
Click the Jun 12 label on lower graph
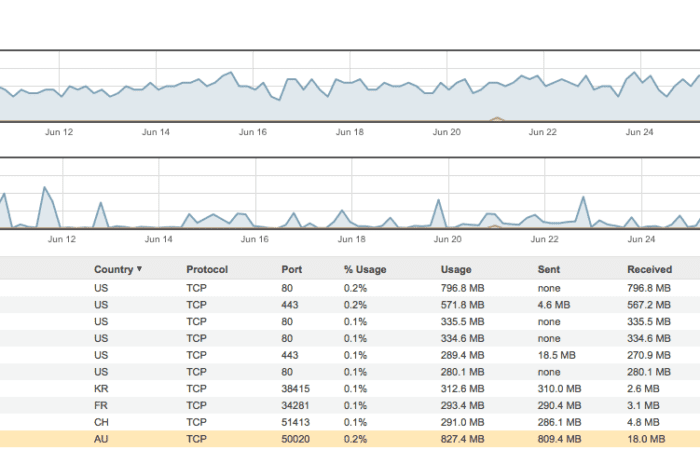62,239
